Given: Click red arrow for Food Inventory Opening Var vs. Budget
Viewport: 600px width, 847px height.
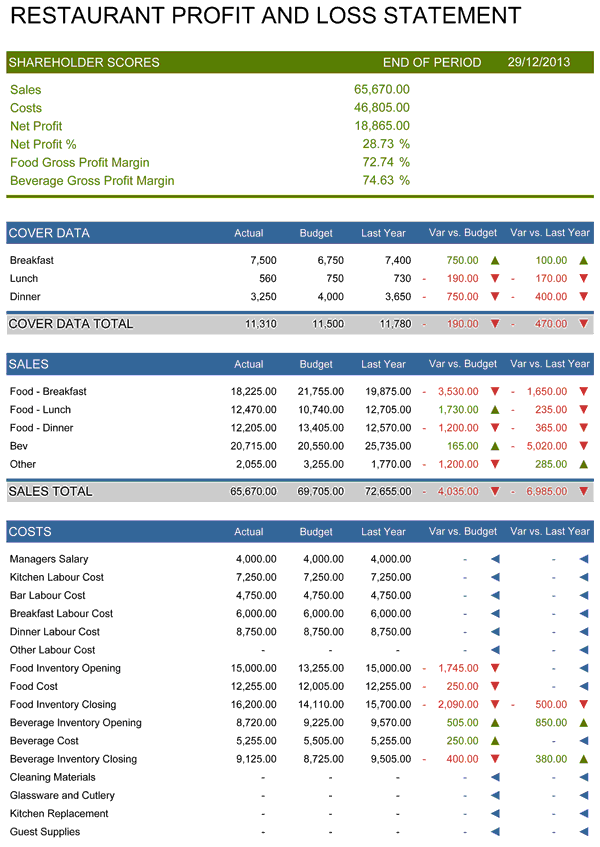Looking at the screenshot, I should click(494, 669).
